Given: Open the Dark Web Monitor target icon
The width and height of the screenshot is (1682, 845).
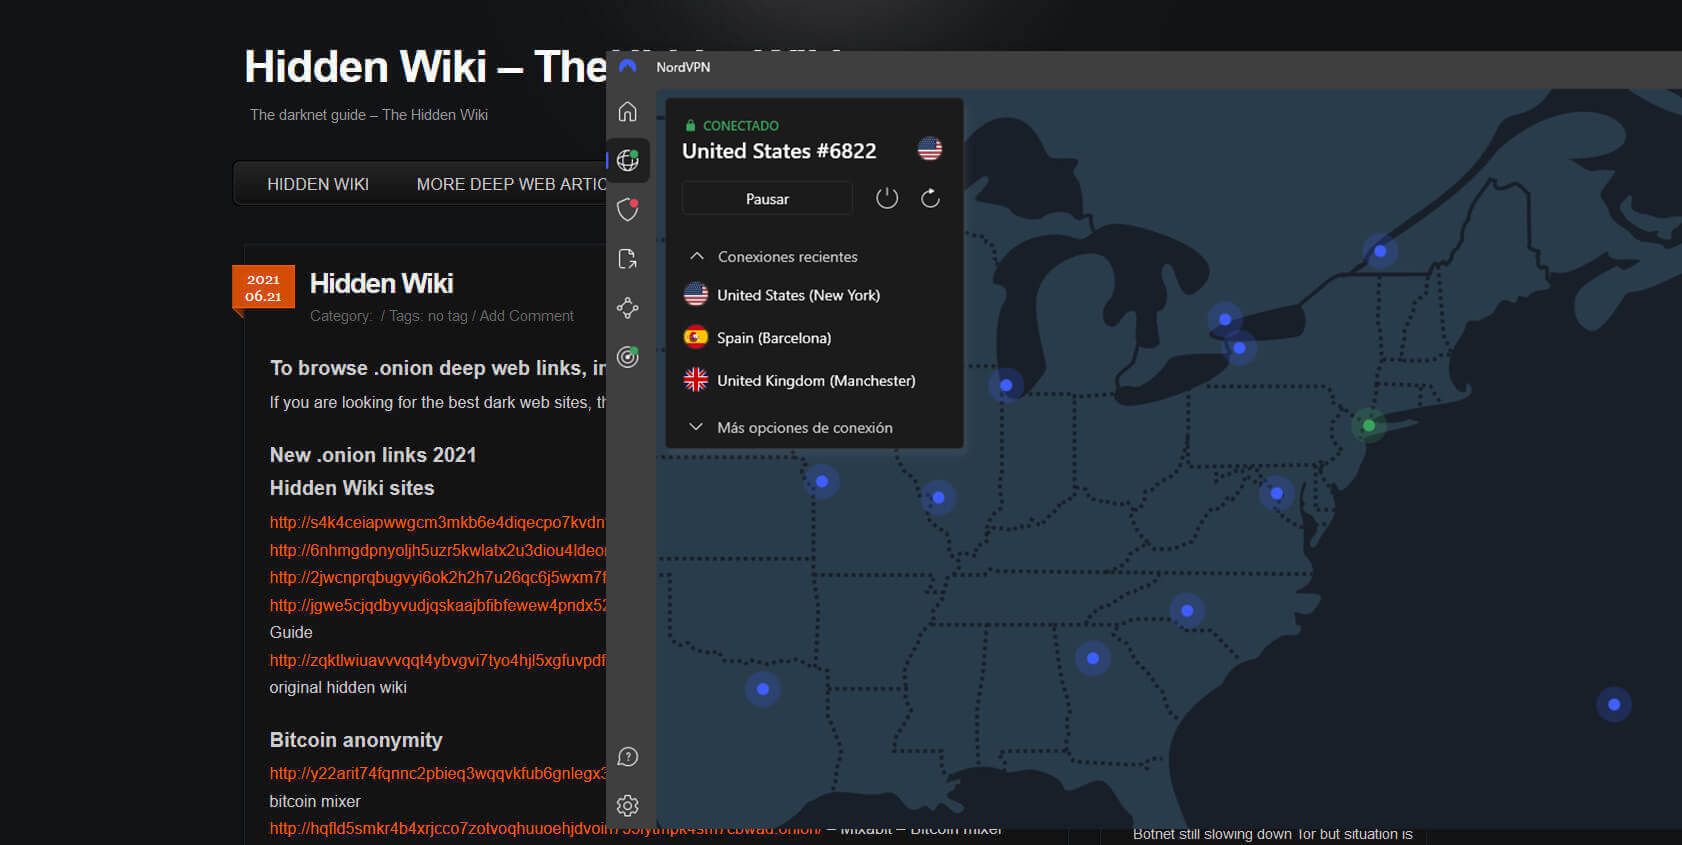Looking at the screenshot, I should (x=628, y=357).
